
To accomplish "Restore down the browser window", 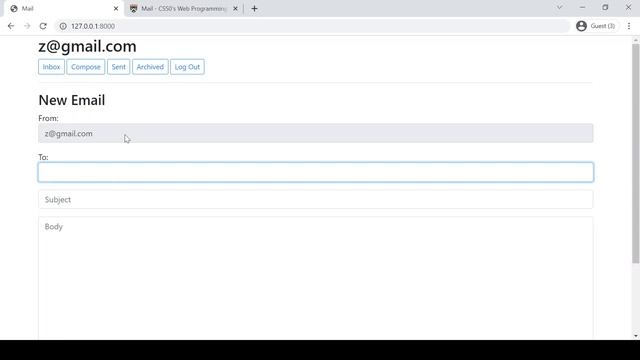I will [x=605, y=7].
